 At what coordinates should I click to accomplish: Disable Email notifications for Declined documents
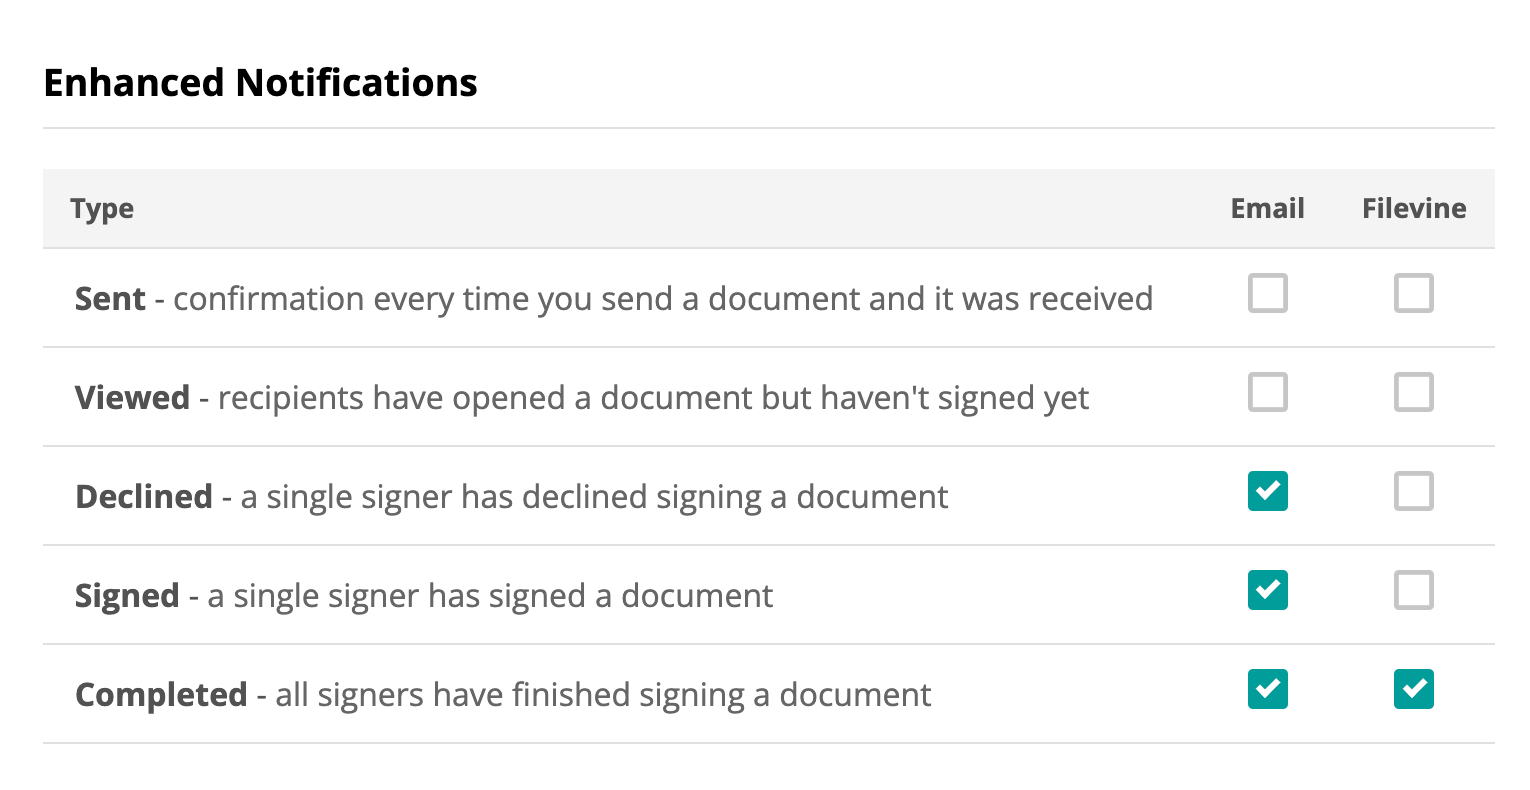pyautogui.click(x=1267, y=491)
